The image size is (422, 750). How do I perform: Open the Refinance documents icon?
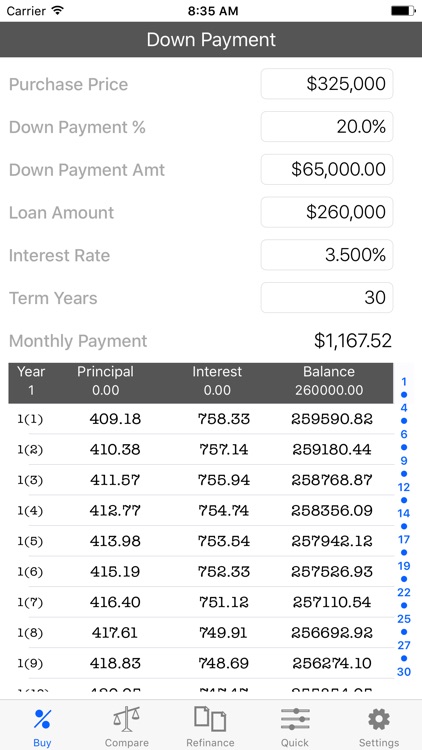pyautogui.click(x=210, y=719)
